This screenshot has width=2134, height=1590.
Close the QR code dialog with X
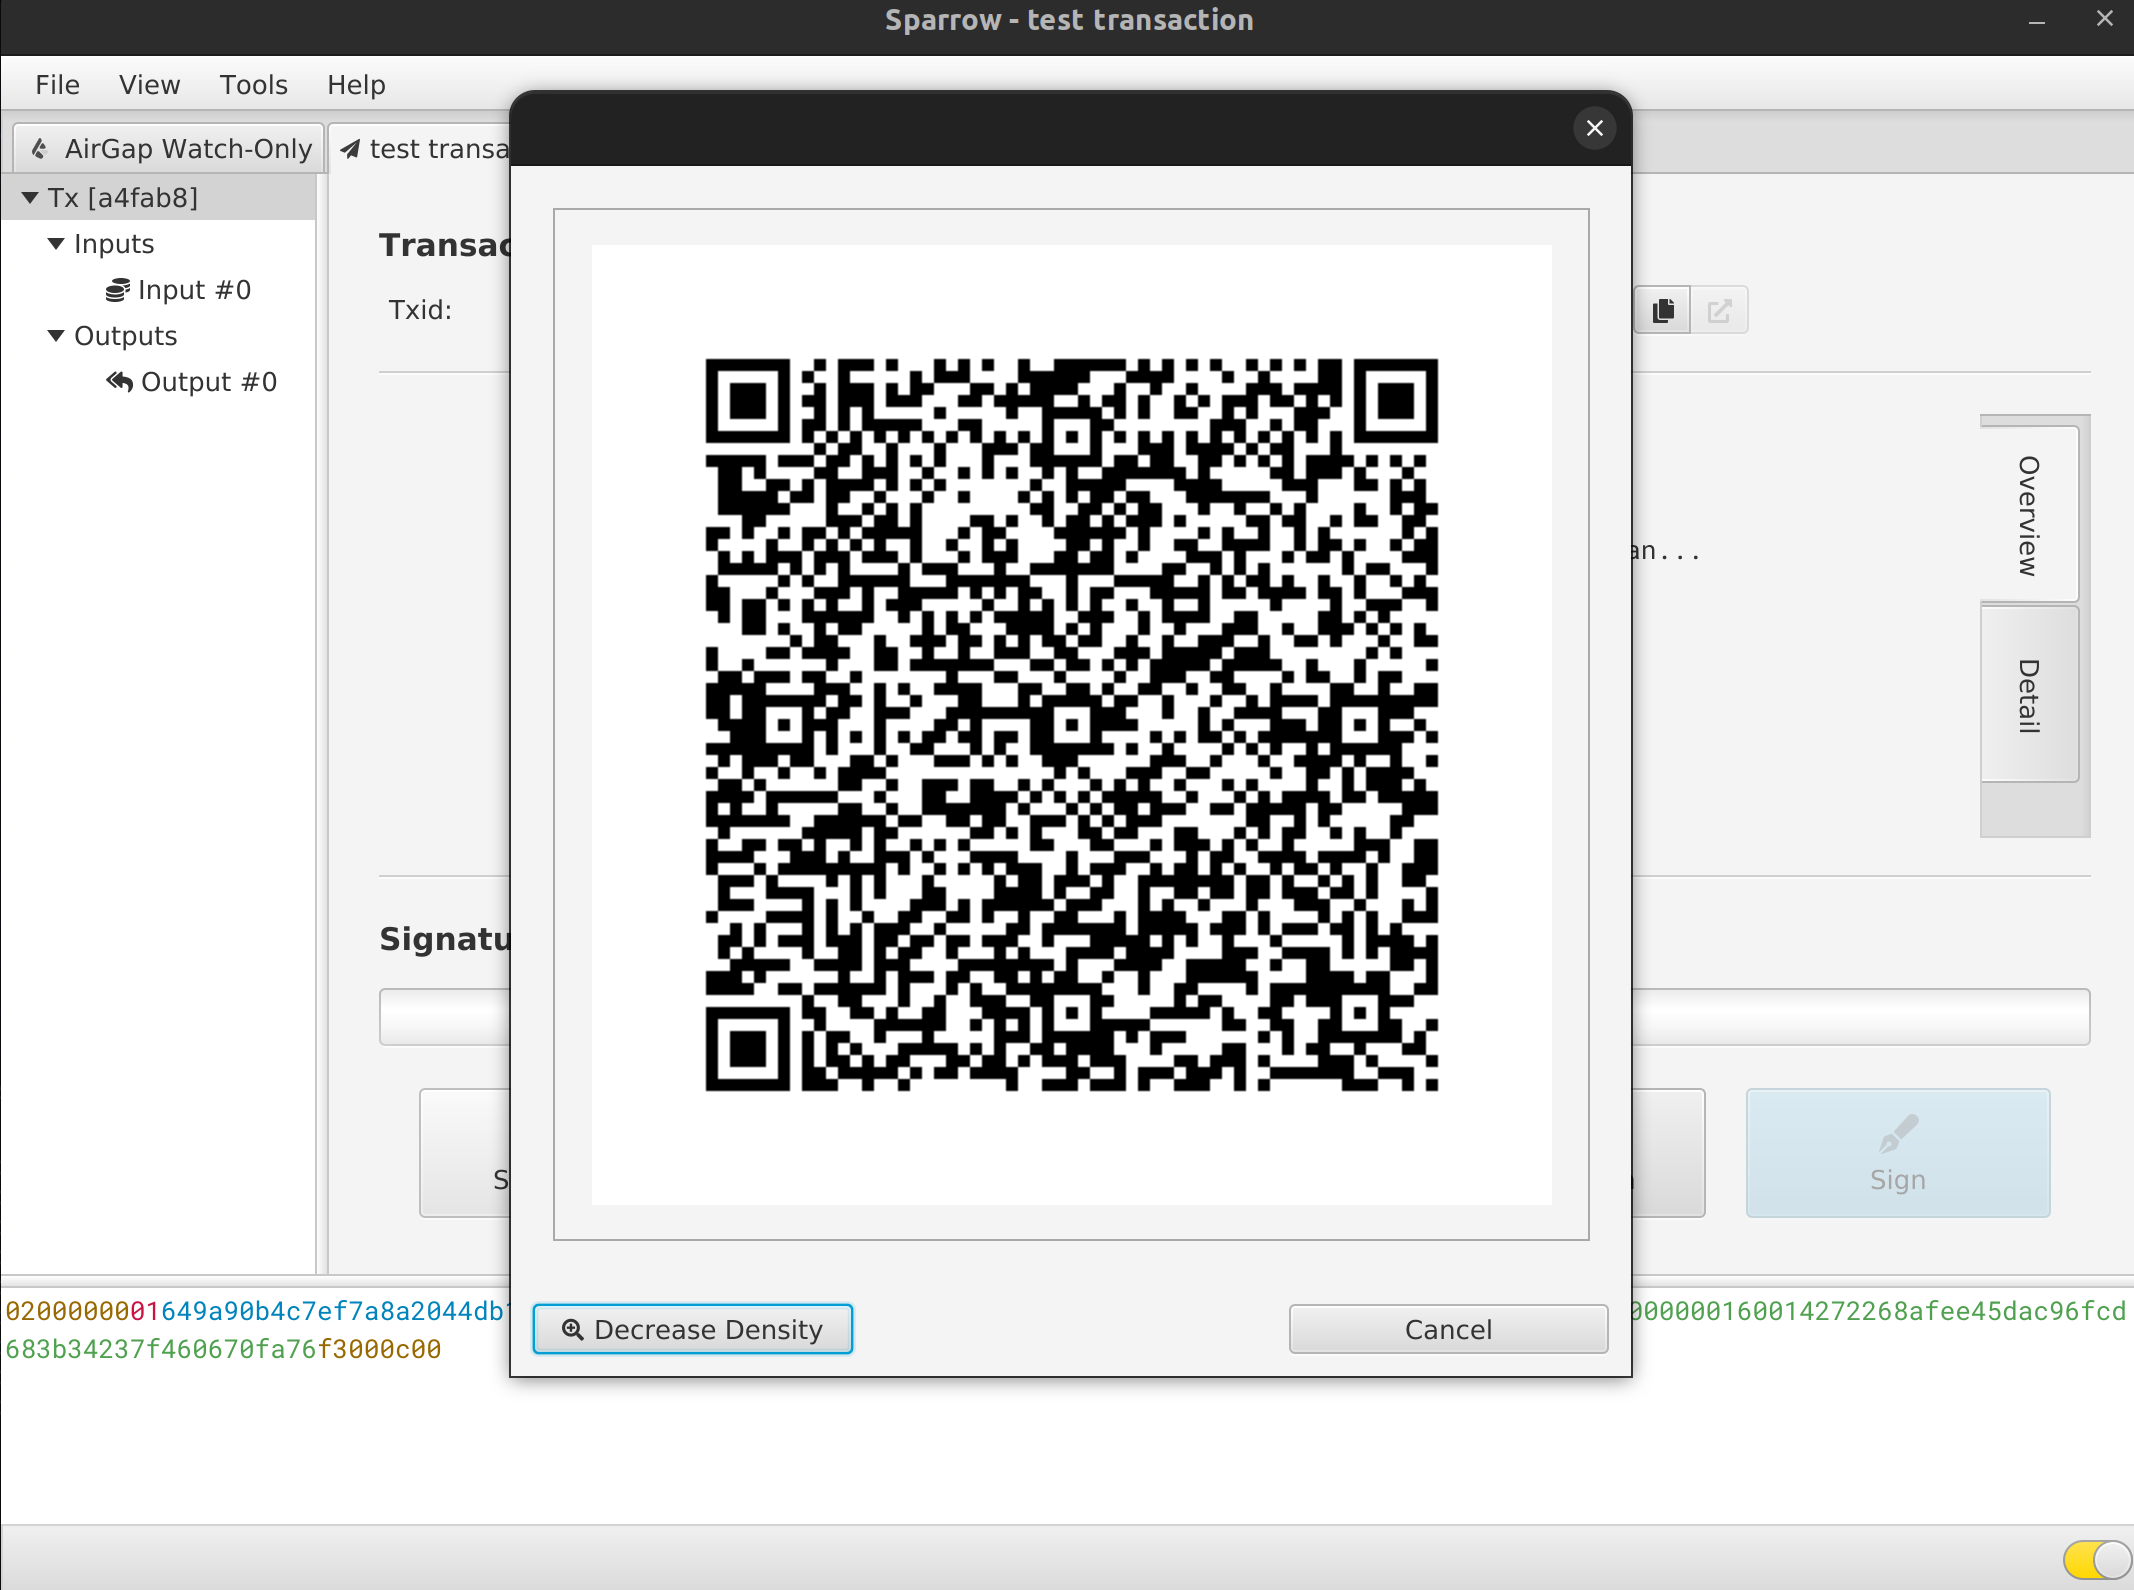[x=1595, y=128]
